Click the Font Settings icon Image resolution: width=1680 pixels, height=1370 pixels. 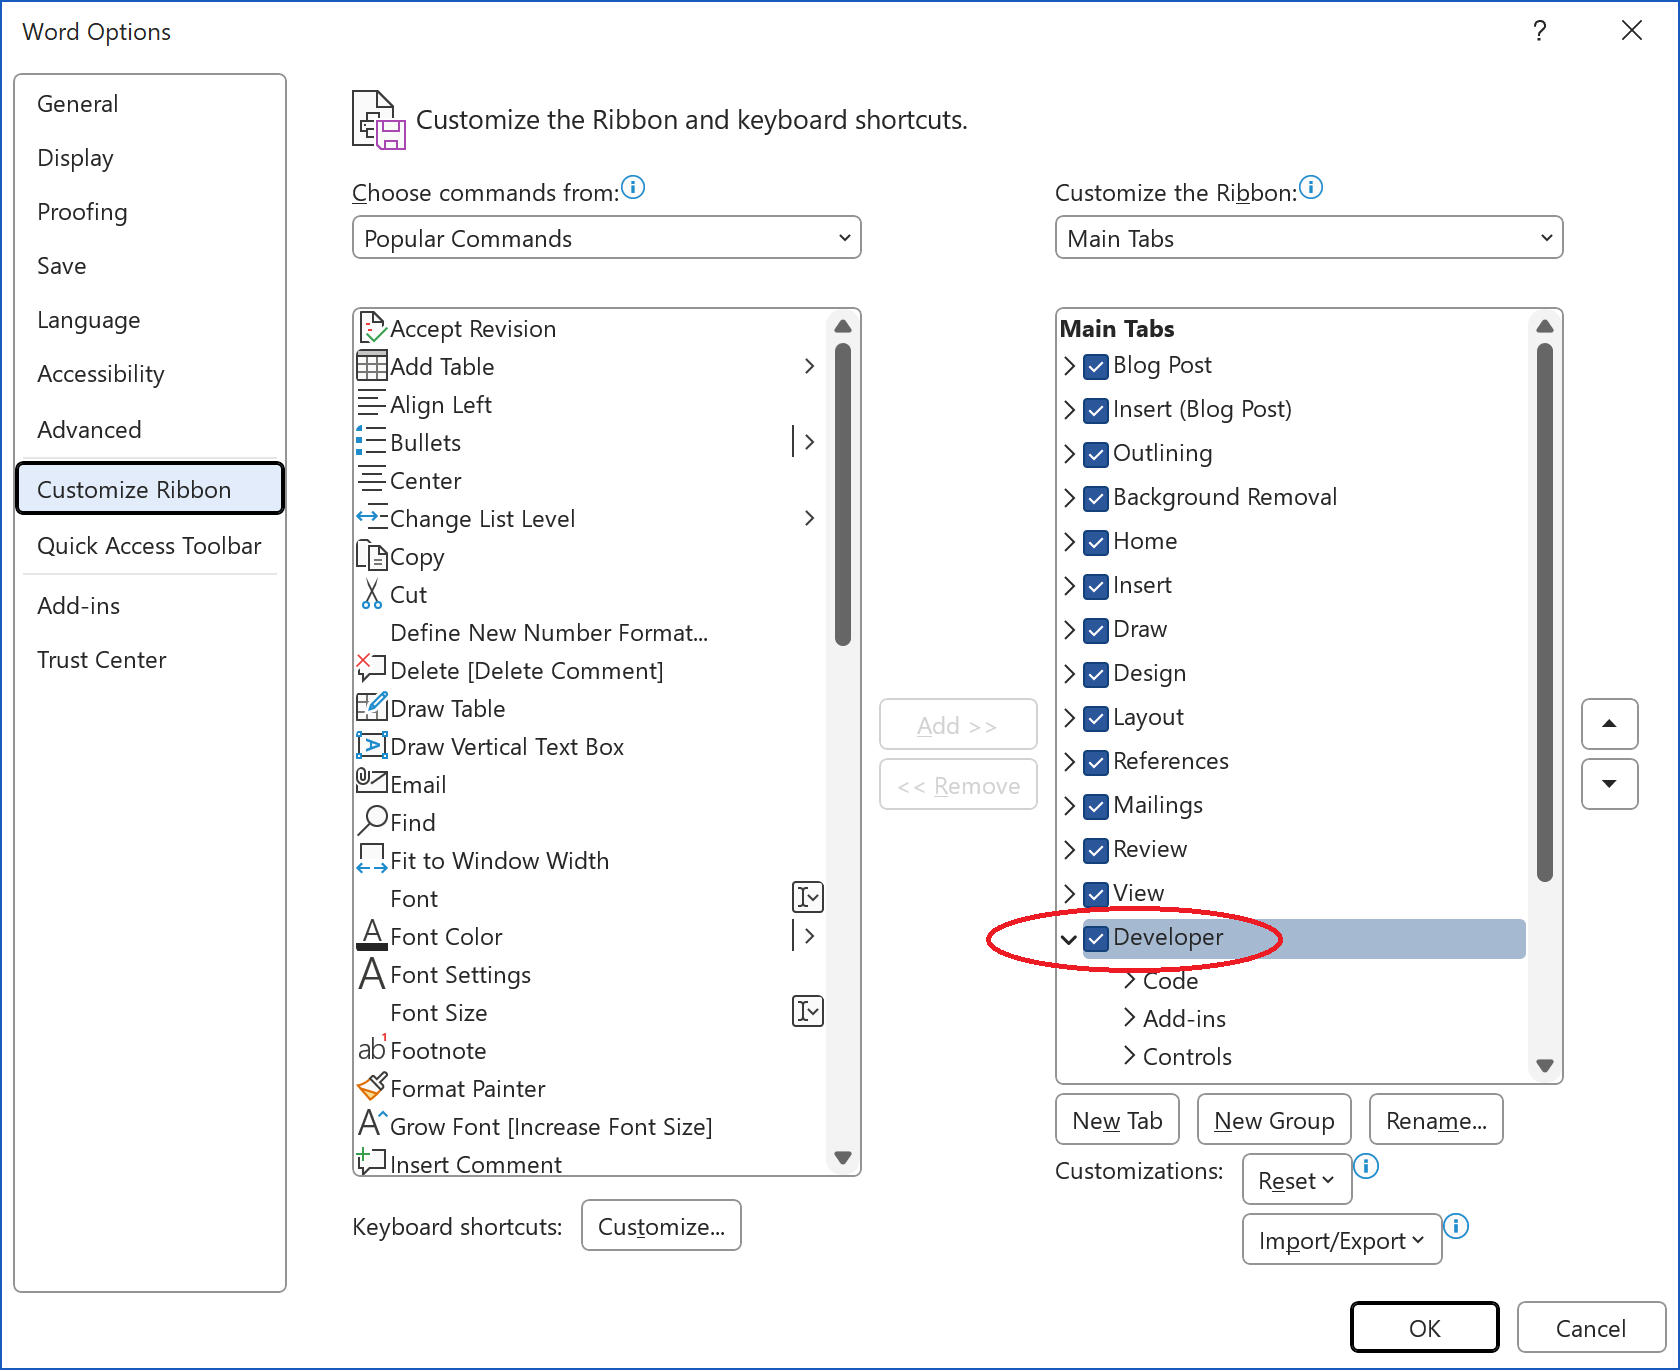(372, 973)
